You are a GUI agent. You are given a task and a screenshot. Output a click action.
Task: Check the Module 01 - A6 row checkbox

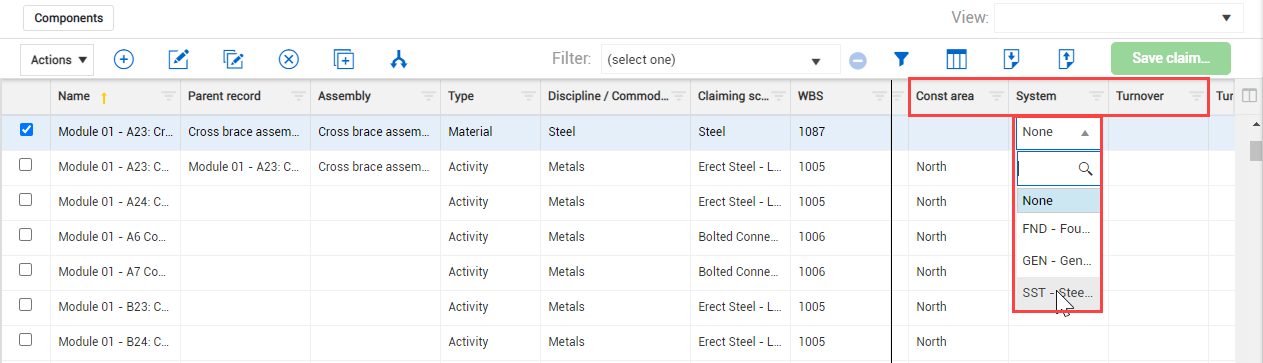pos(26,235)
